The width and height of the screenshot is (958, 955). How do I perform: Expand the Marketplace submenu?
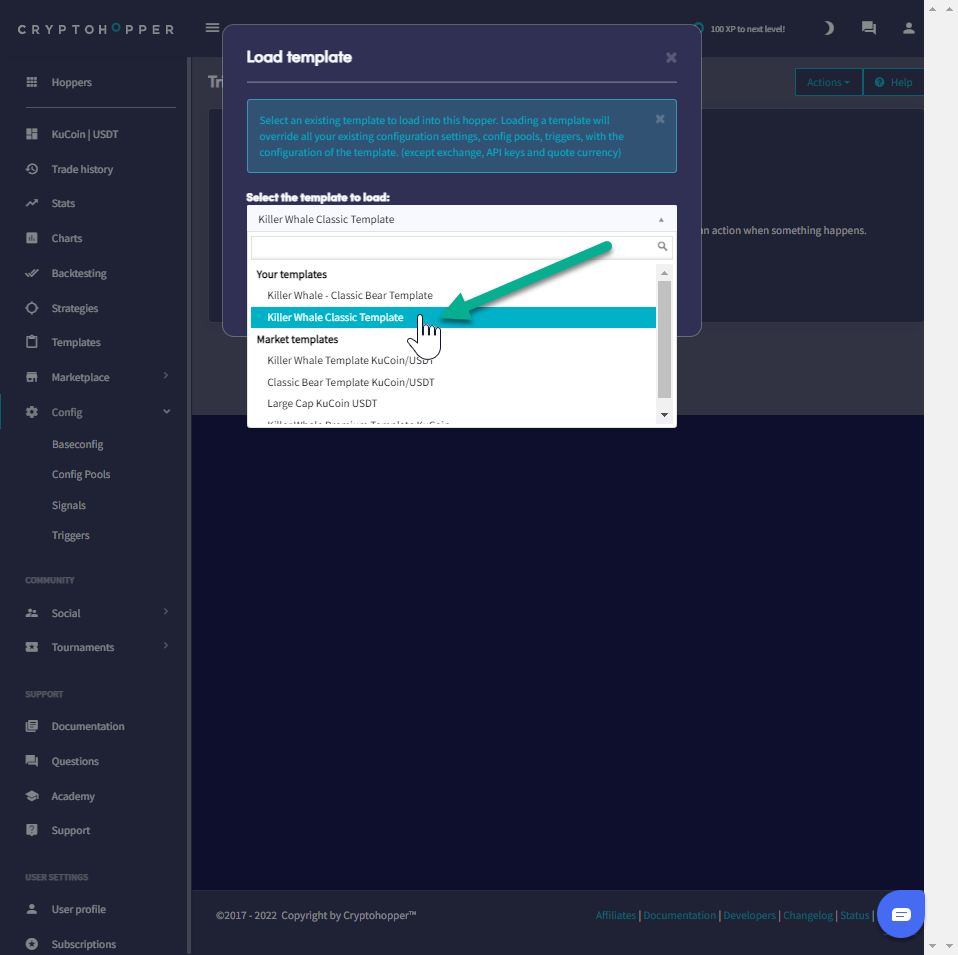pos(166,377)
